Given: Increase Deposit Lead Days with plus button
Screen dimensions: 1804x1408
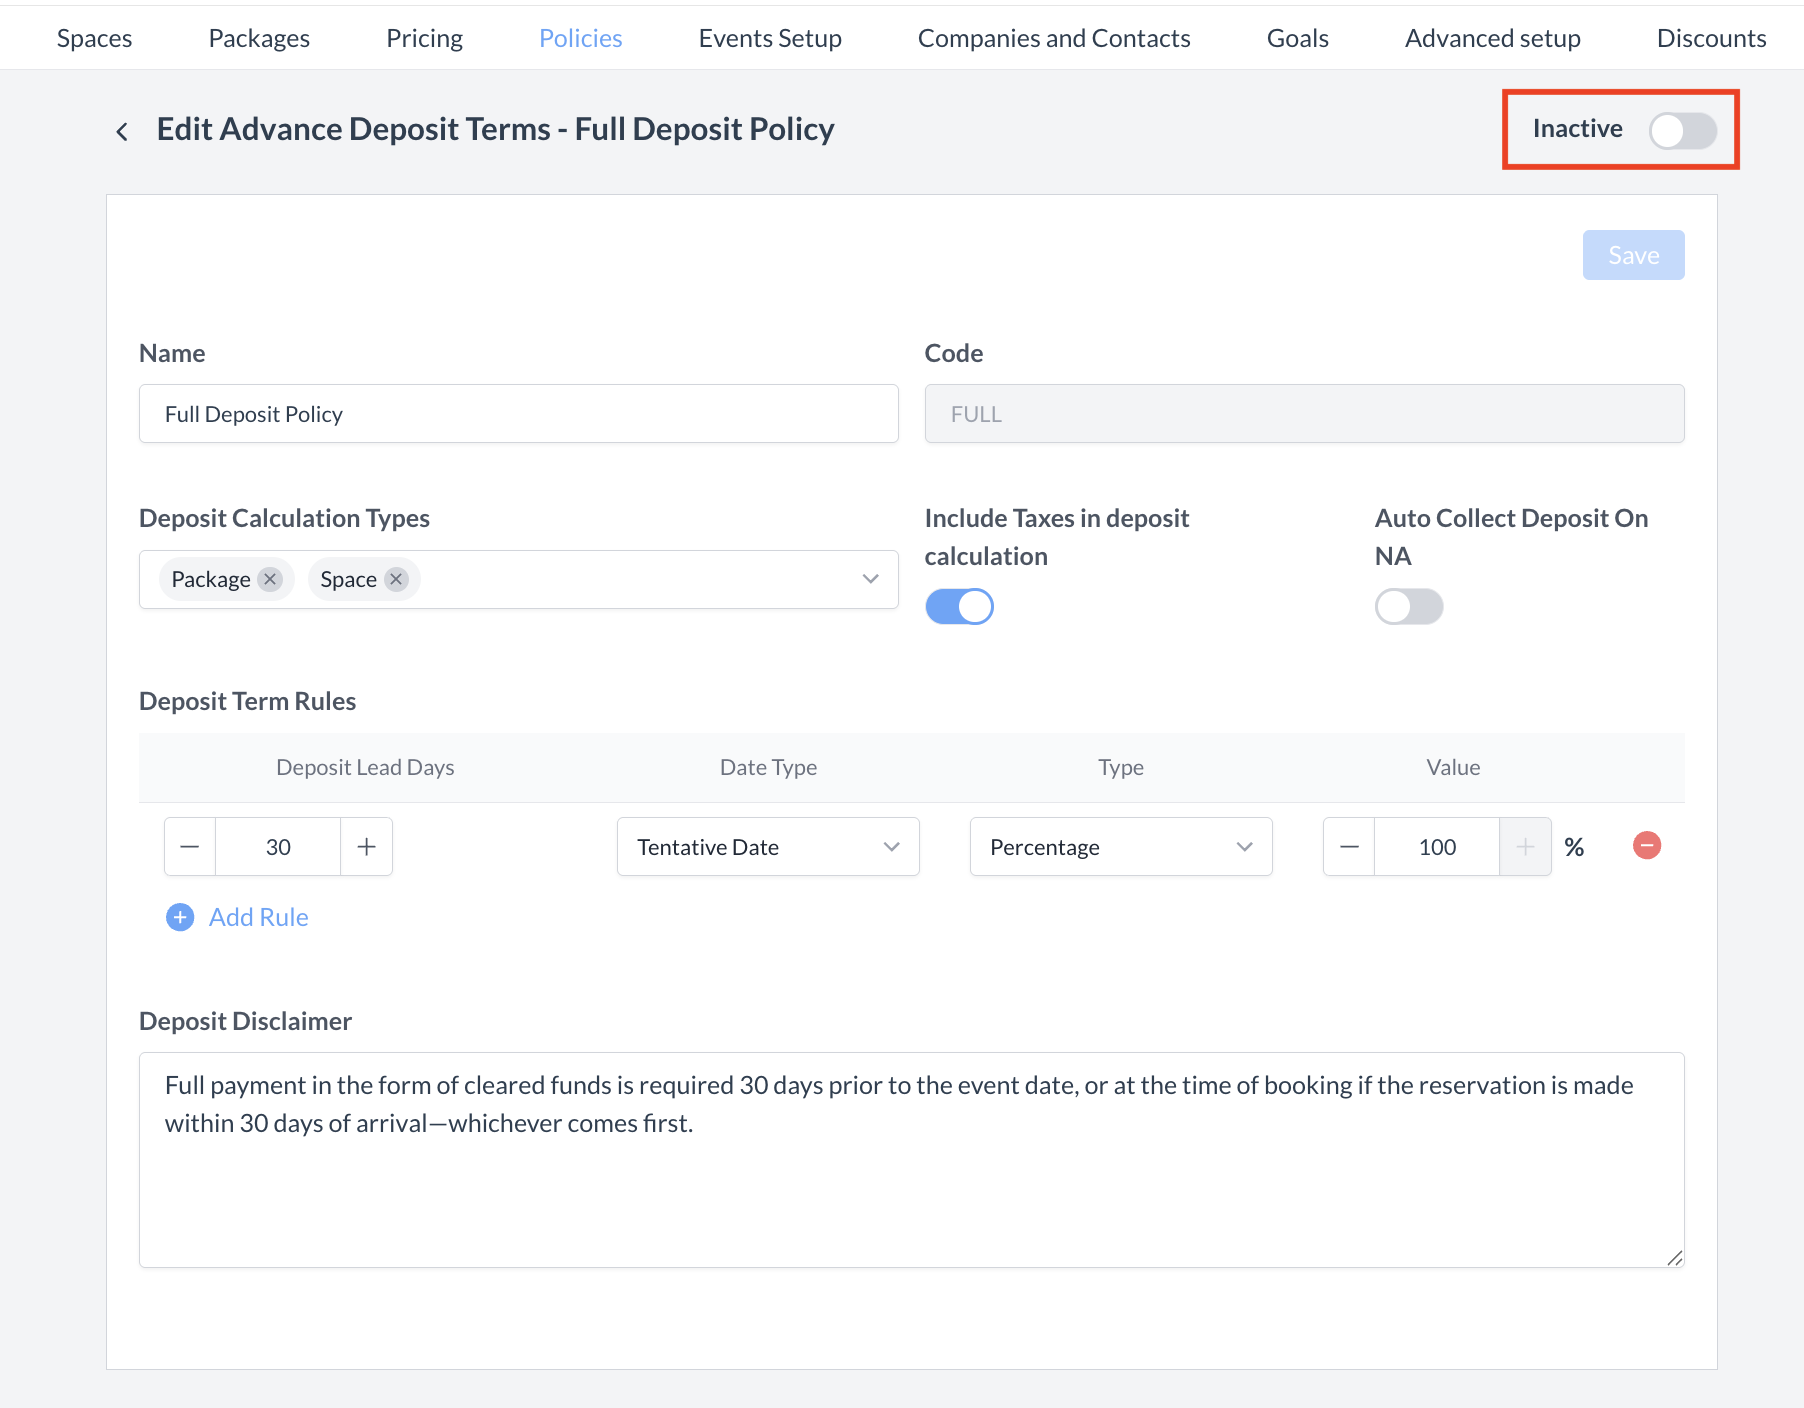Looking at the screenshot, I should pos(367,847).
